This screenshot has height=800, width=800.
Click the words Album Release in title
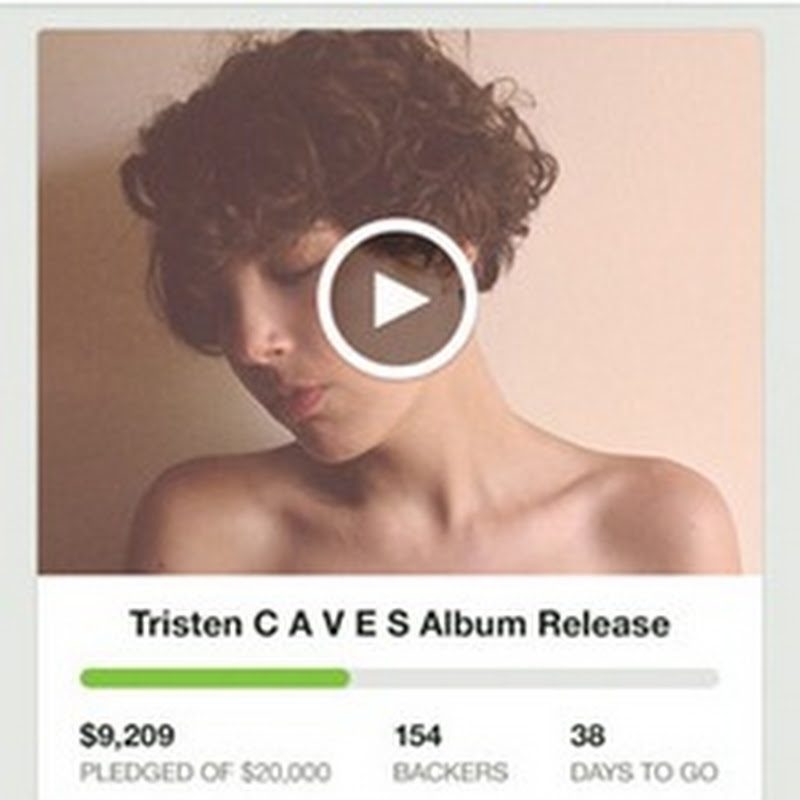pyautogui.click(x=545, y=623)
